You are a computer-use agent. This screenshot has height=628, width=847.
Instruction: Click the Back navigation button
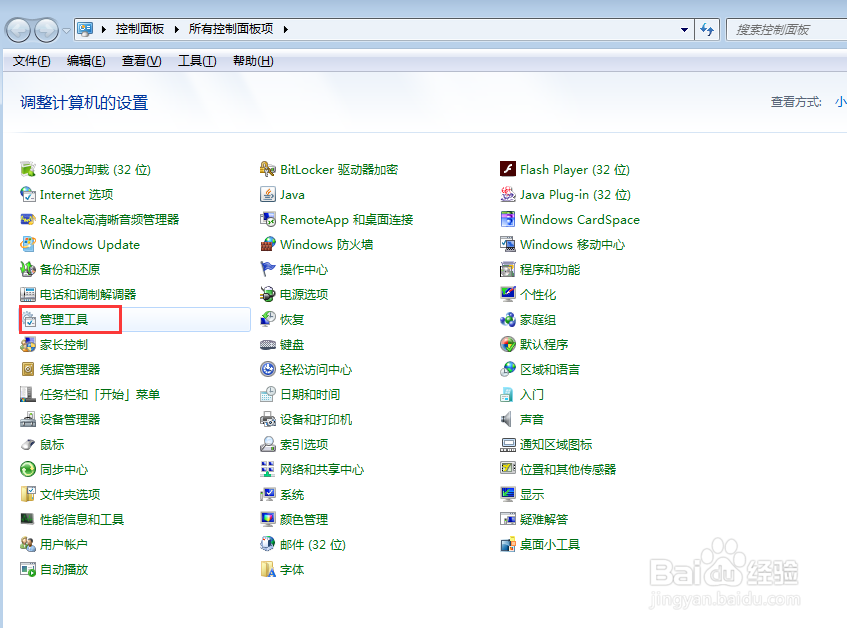(x=18, y=30)
